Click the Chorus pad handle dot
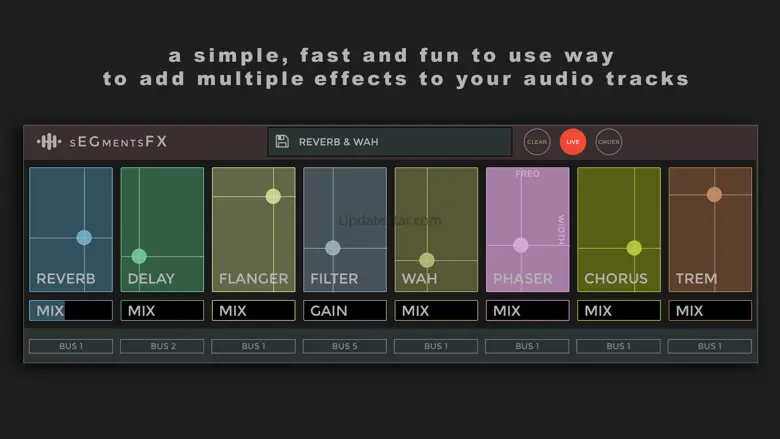This screenshot has height=439, width=780. 634,248
